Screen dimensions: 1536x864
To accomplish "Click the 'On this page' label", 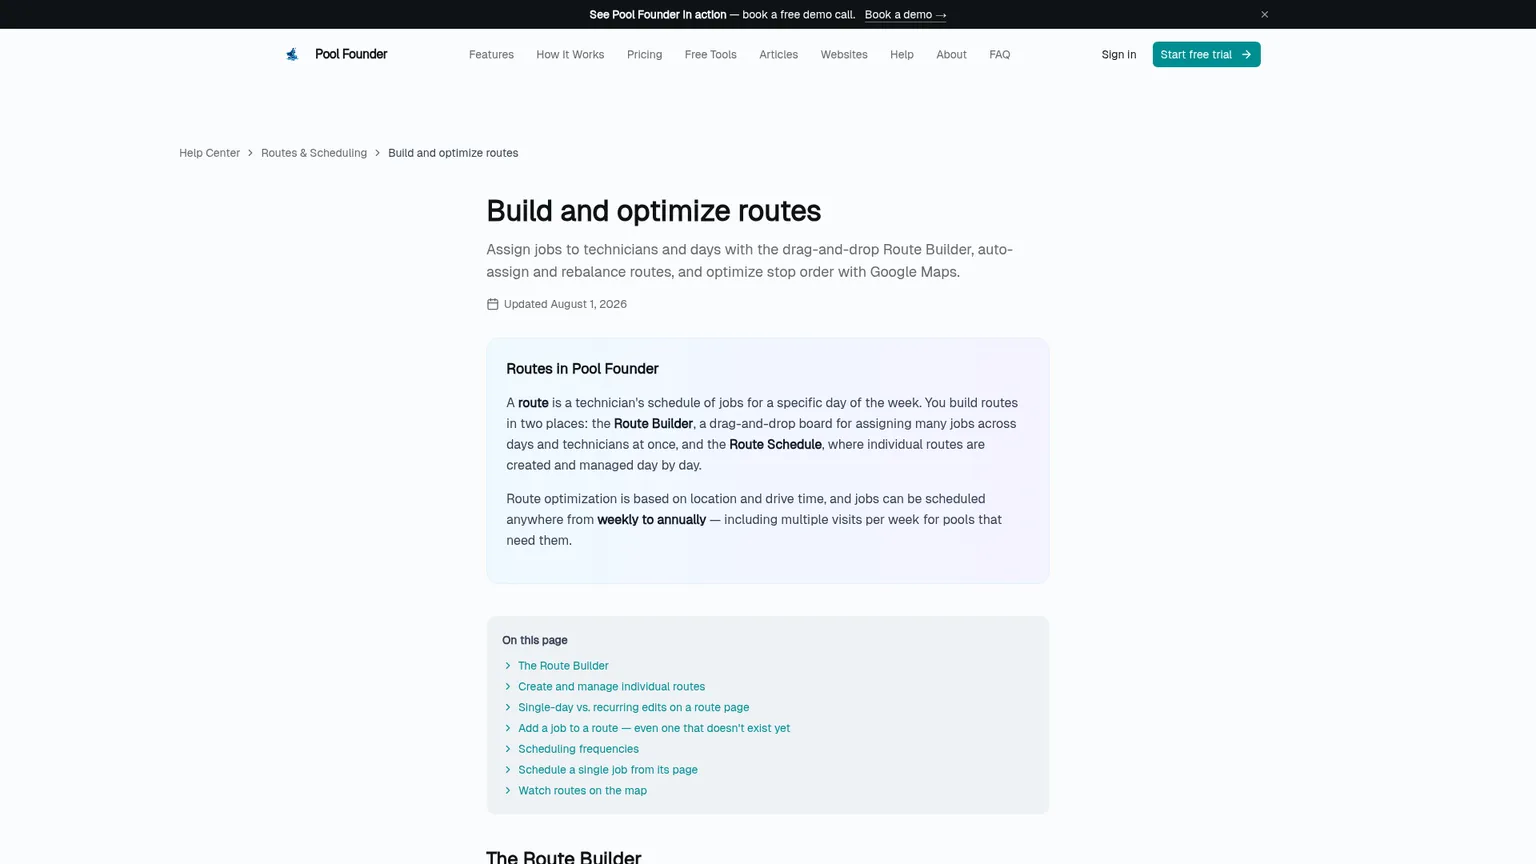I will coord(535,640).
